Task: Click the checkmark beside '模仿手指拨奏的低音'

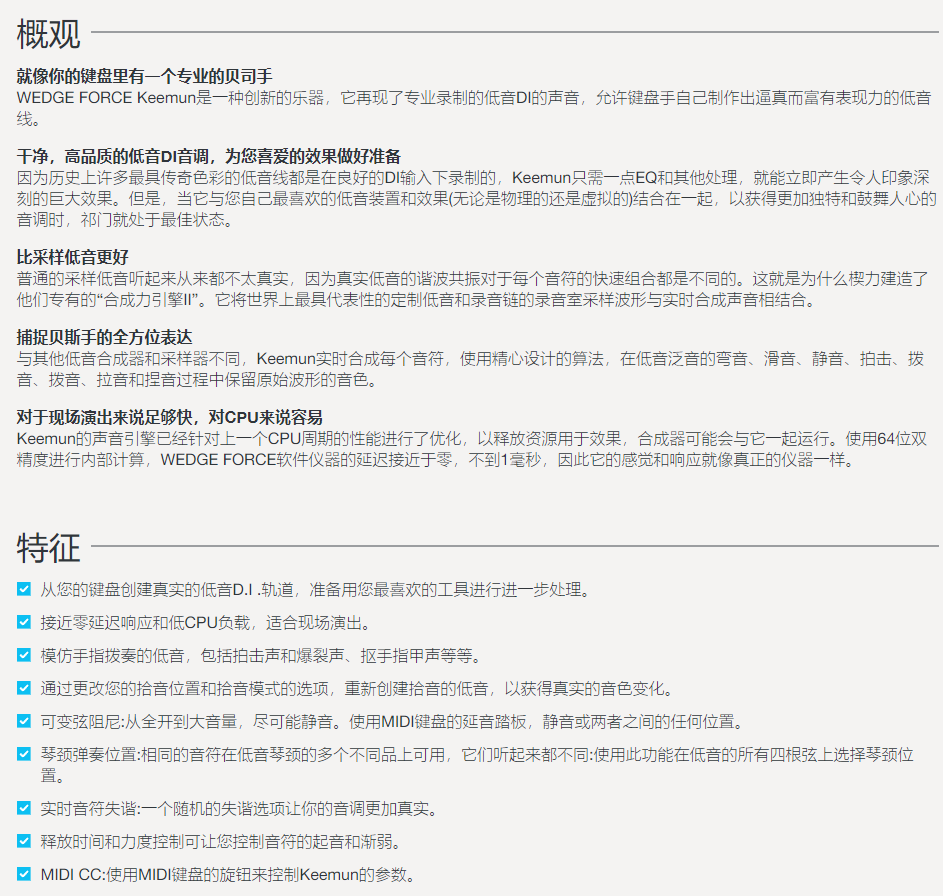Action: (23, 655)
